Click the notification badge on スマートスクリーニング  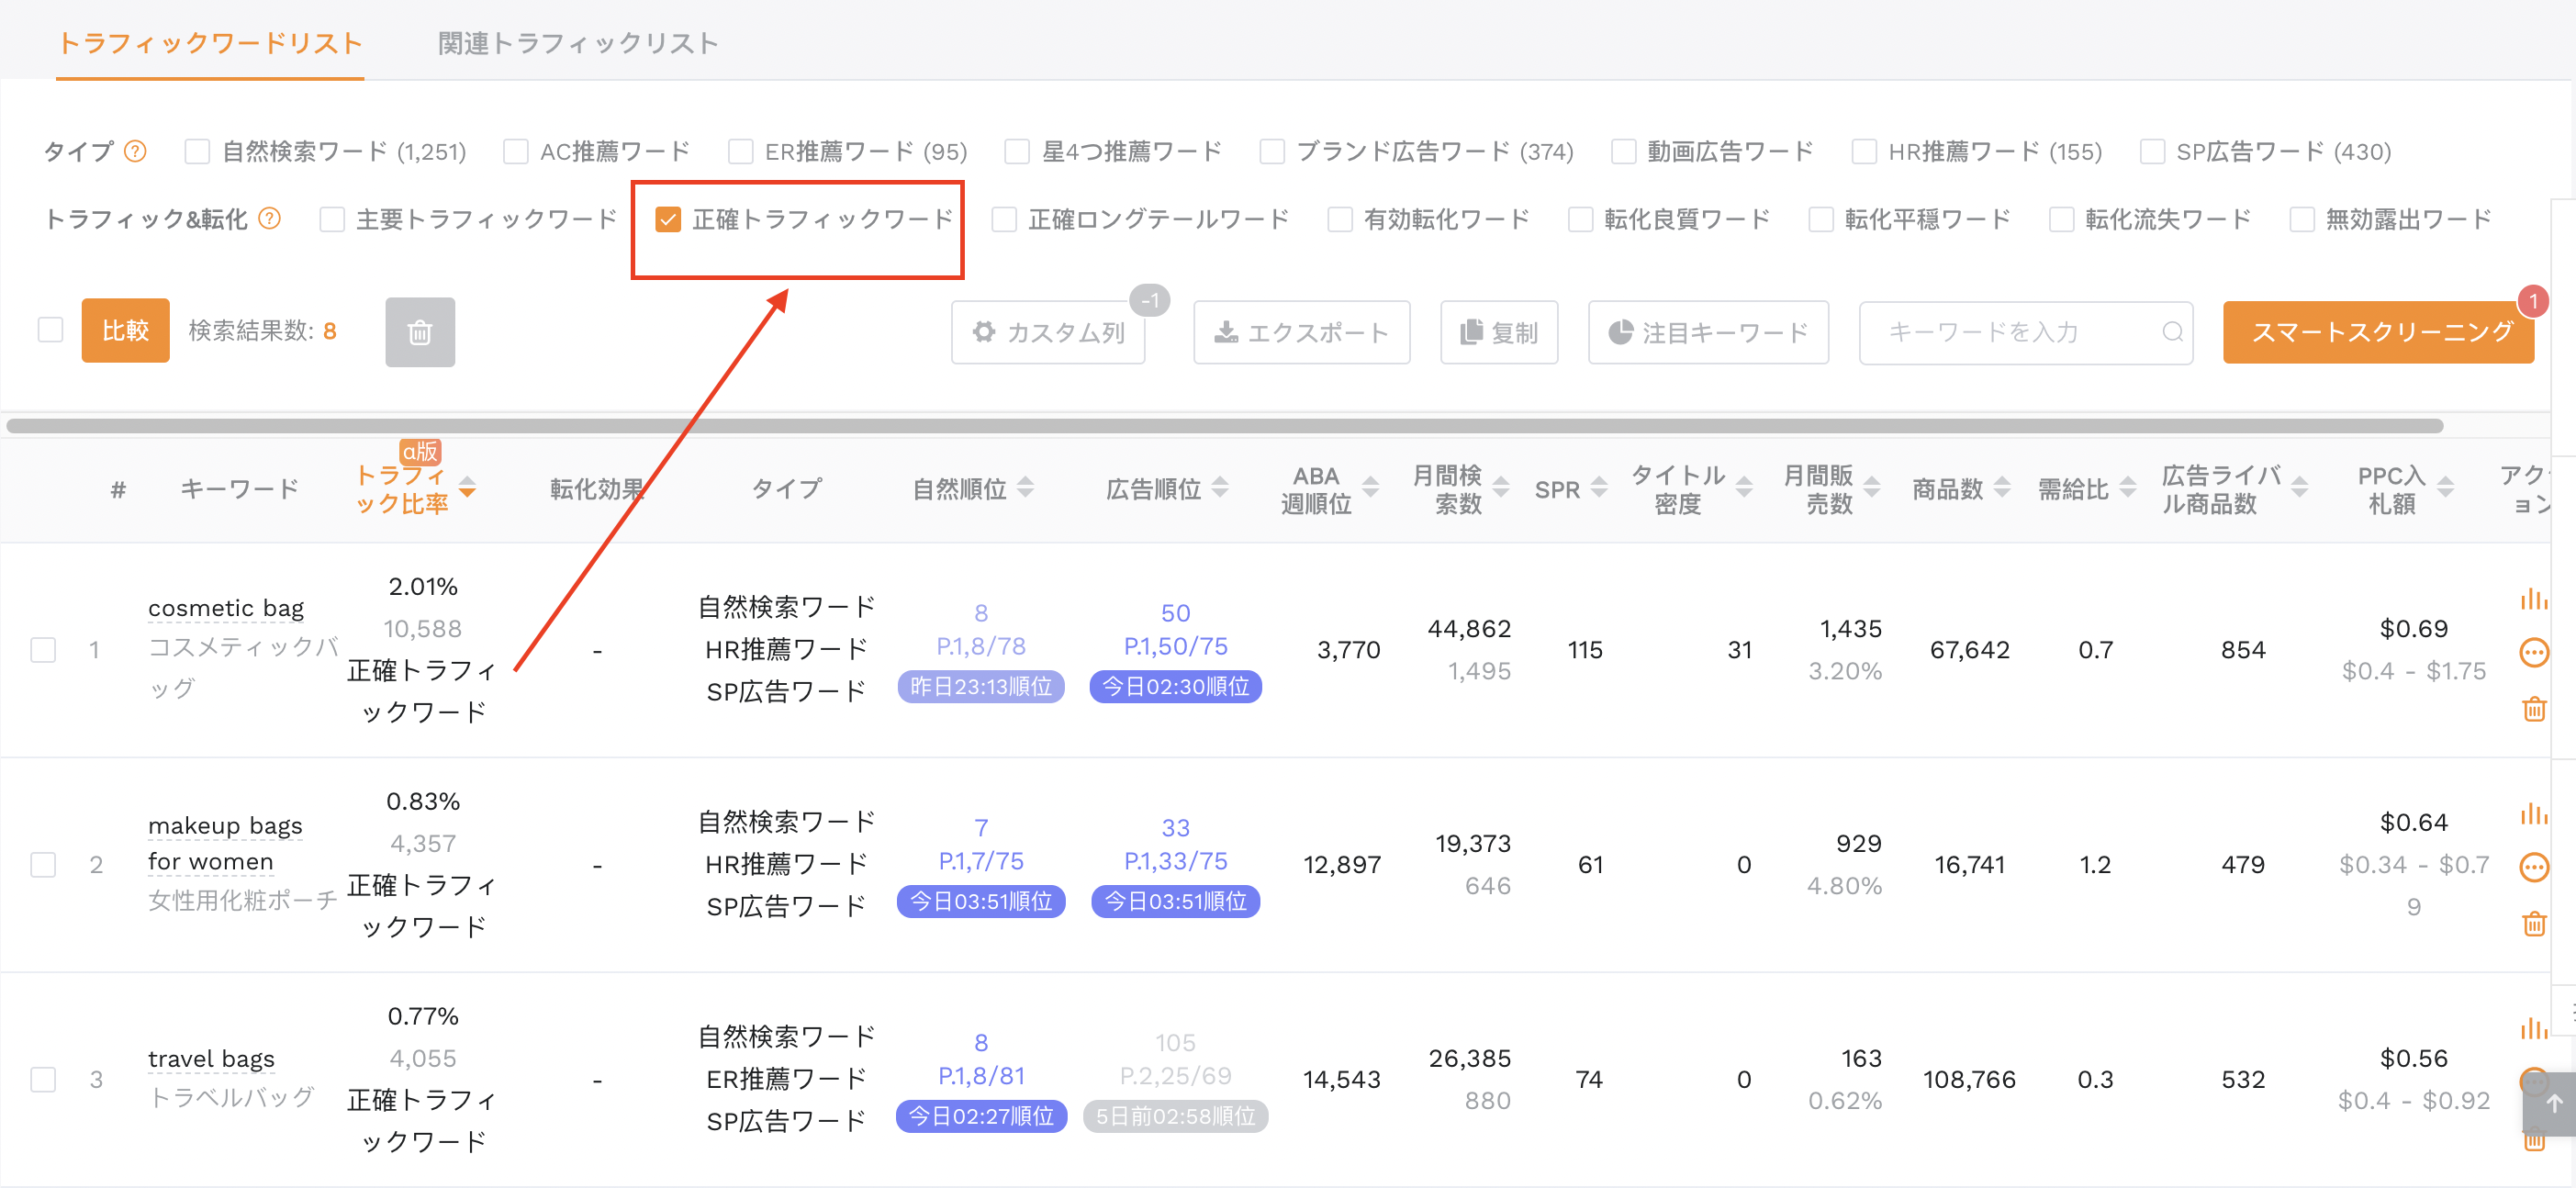click(x=2533, y=301)
